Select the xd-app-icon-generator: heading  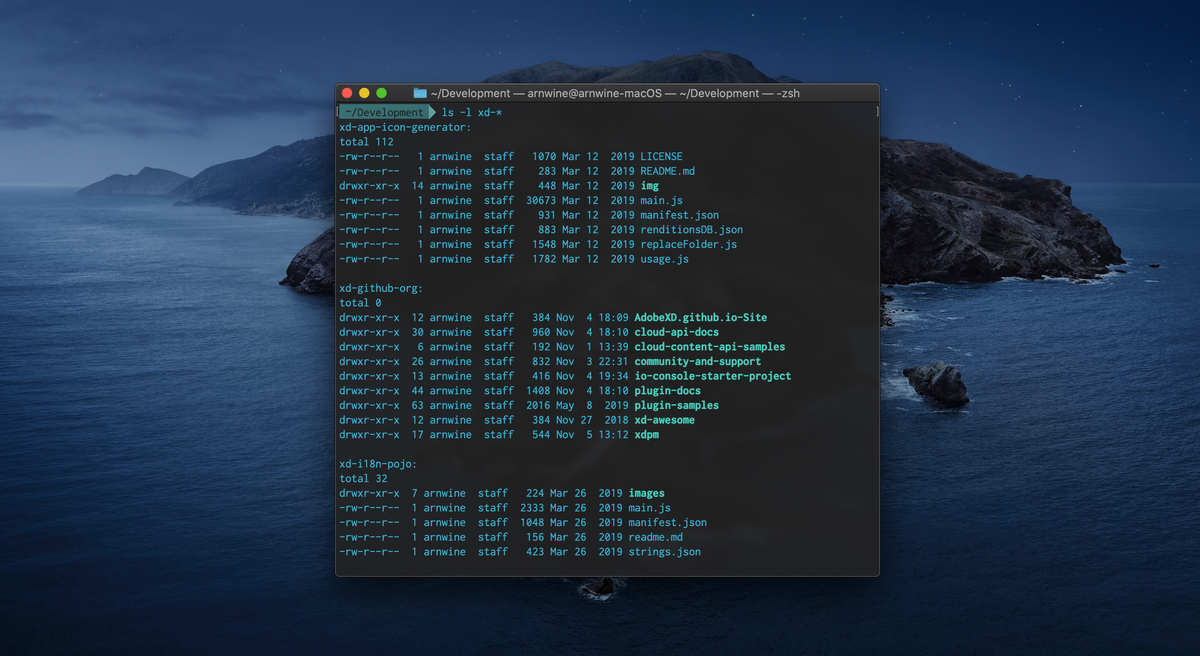point(405,127)
